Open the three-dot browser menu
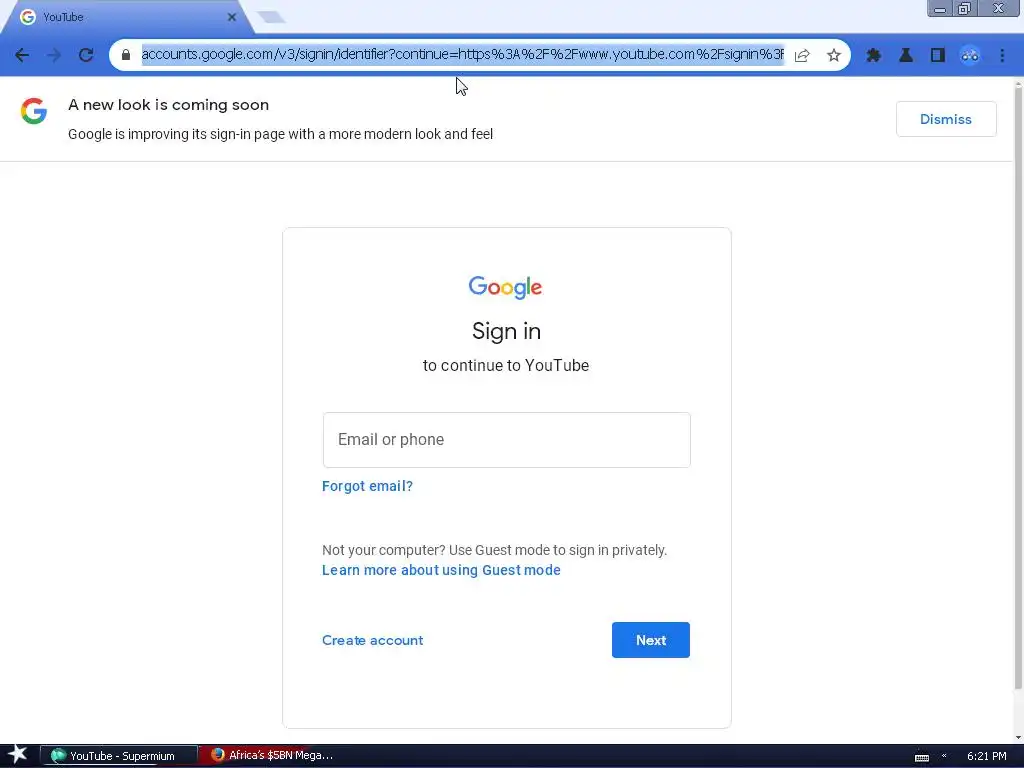This screenshot has height=768, width=1024. pos(1002,56)
